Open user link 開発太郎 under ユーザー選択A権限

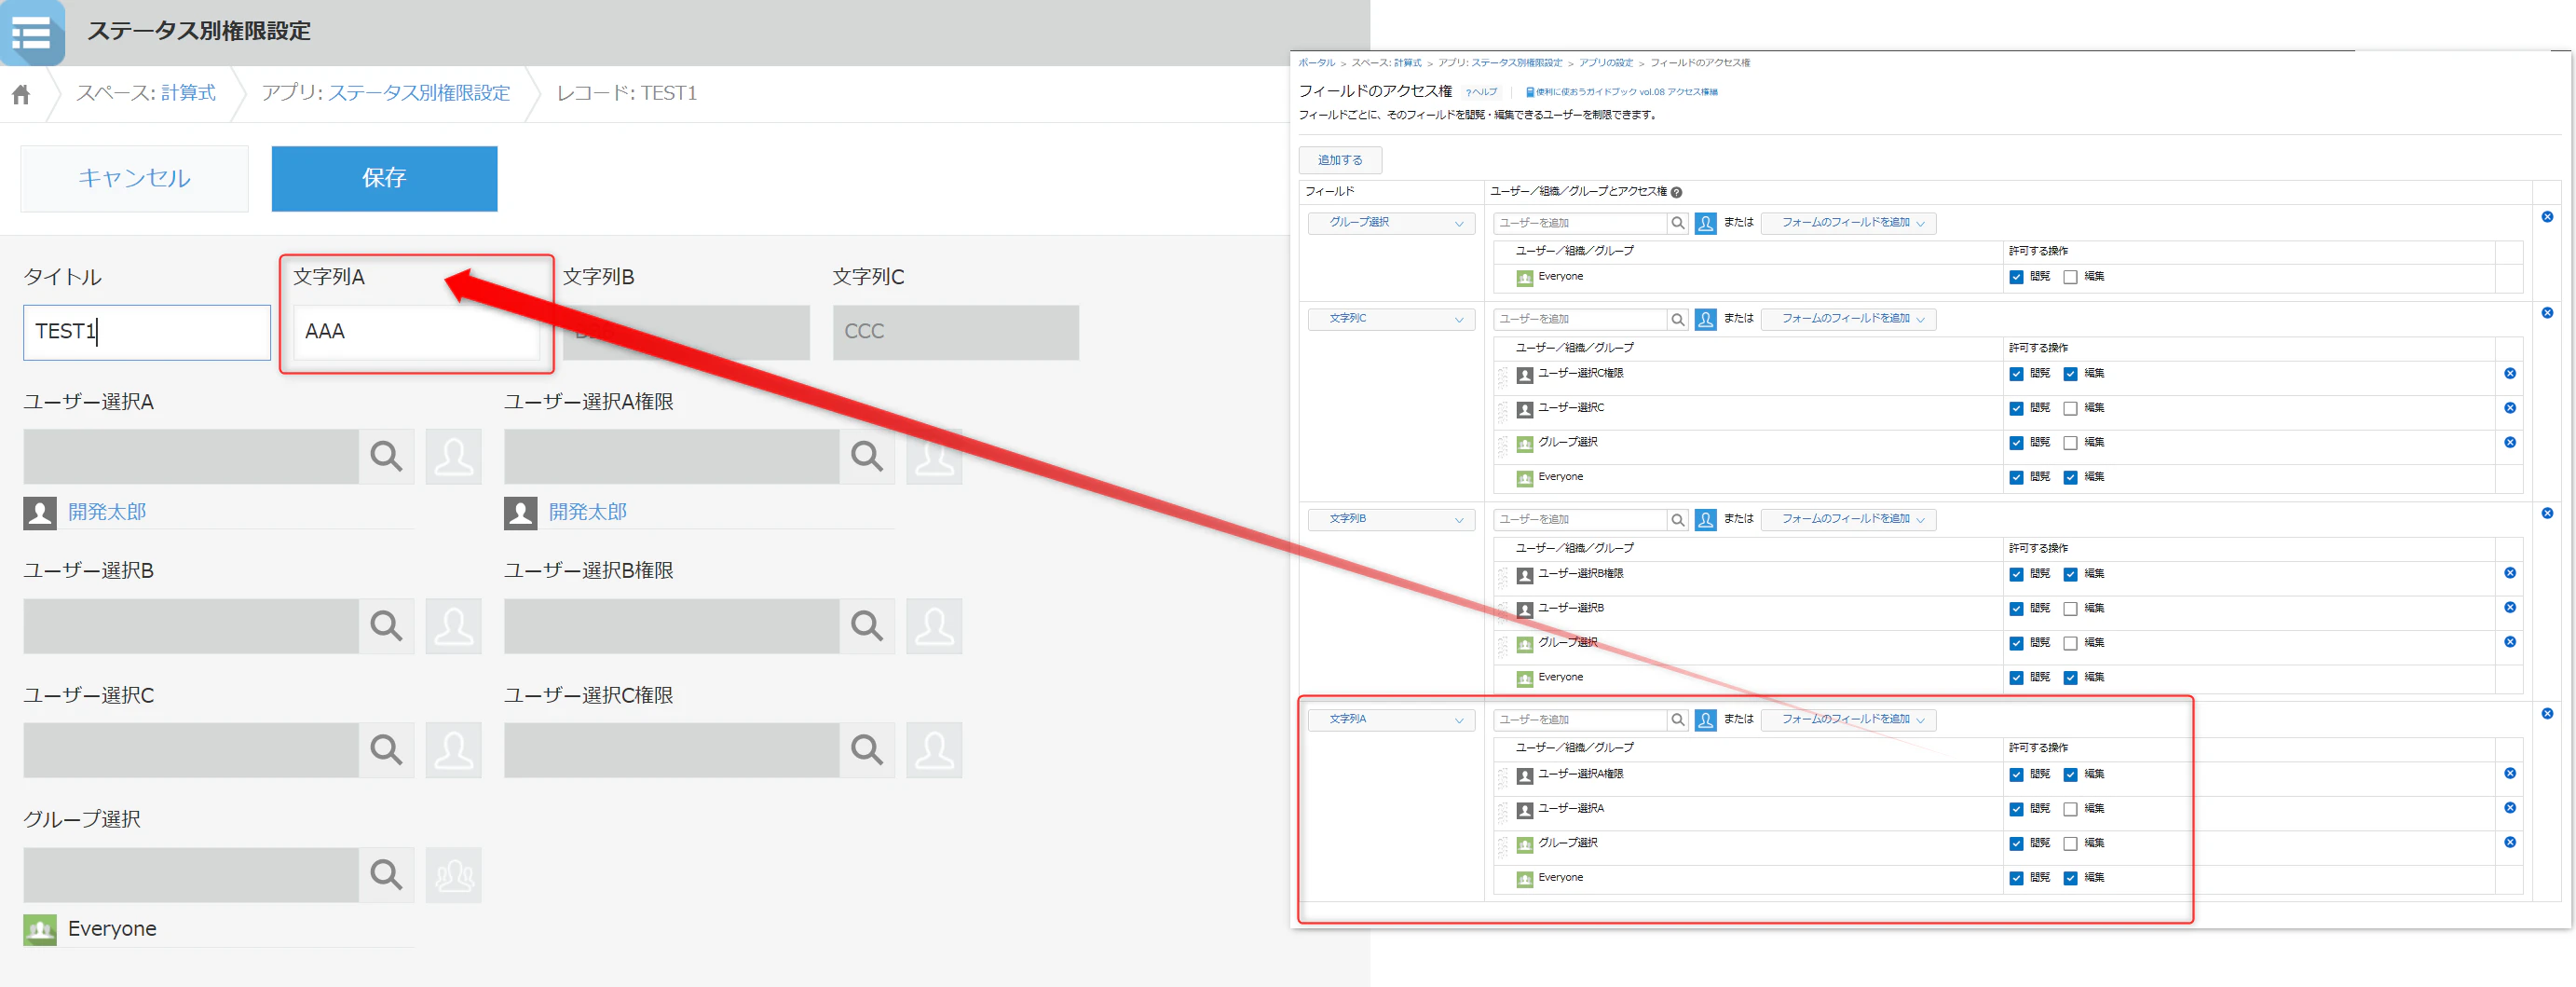point(588,512)
